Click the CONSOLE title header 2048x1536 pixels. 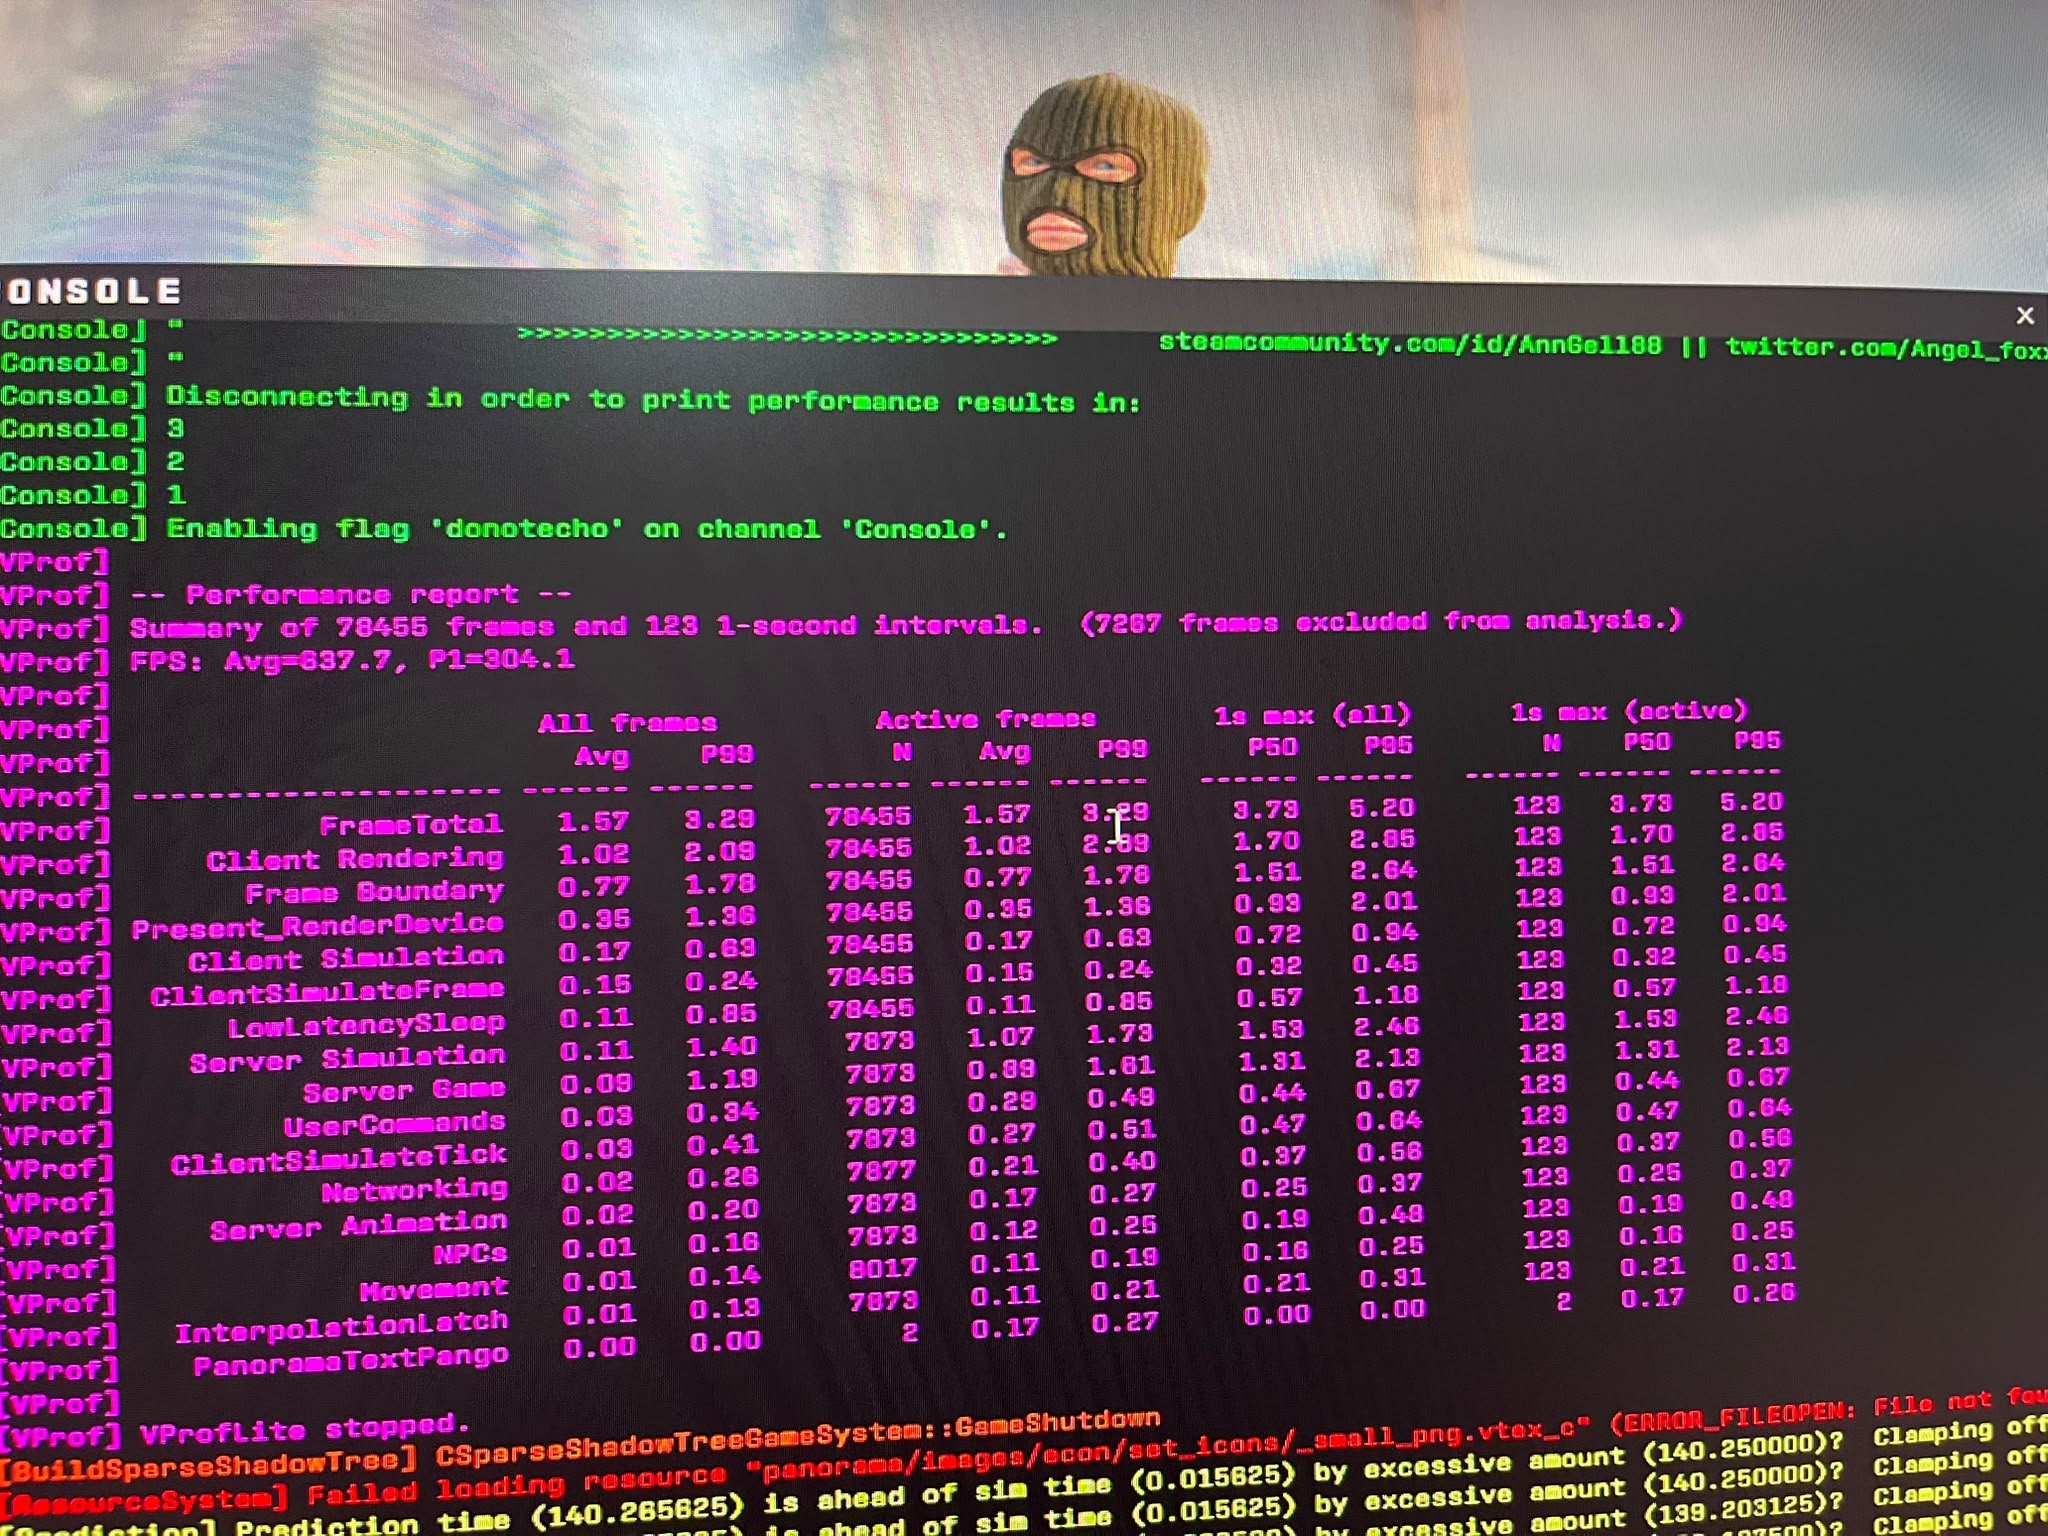click(x=92, y=291)
